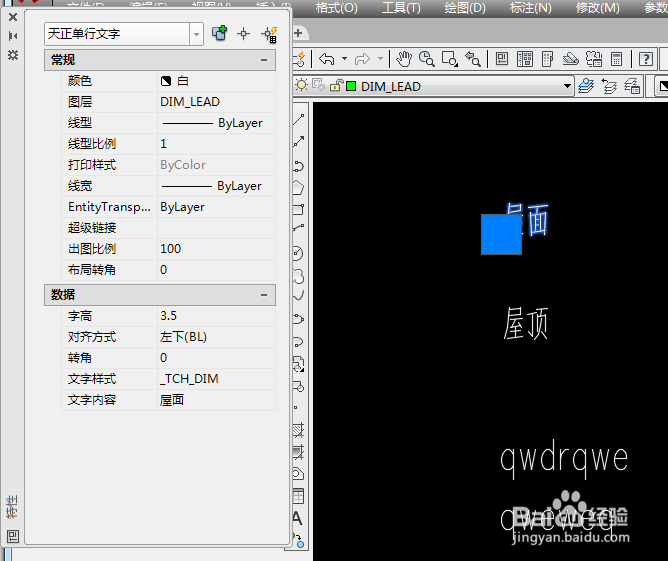
Task: Select the 屋顶 text in drawing
Action: pos(526,324)
